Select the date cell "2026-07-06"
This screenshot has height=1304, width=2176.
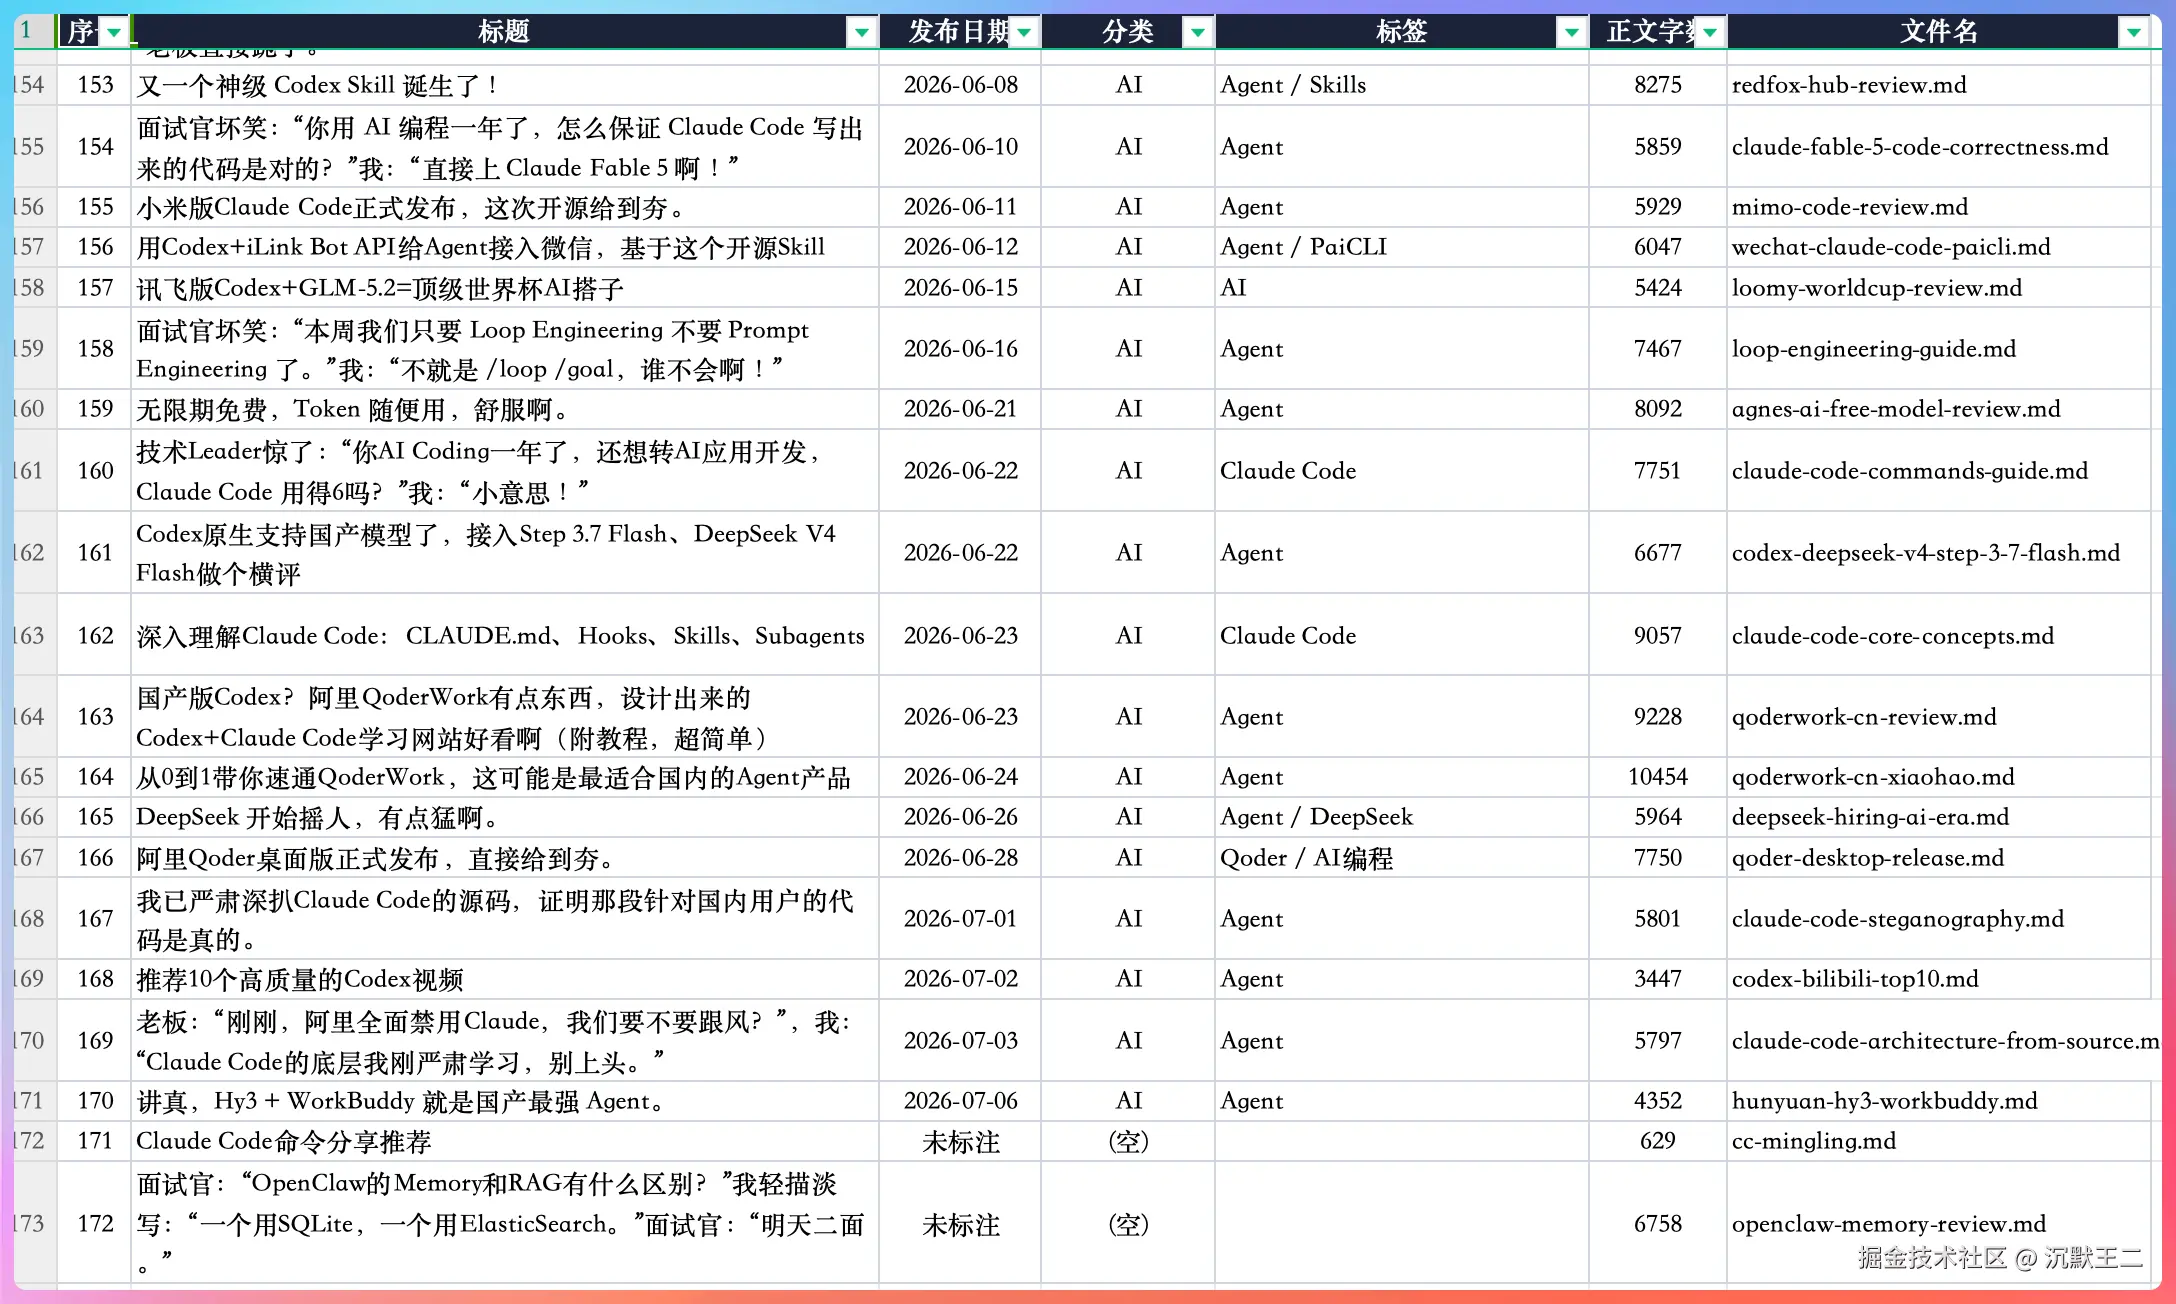(961, 1101)
